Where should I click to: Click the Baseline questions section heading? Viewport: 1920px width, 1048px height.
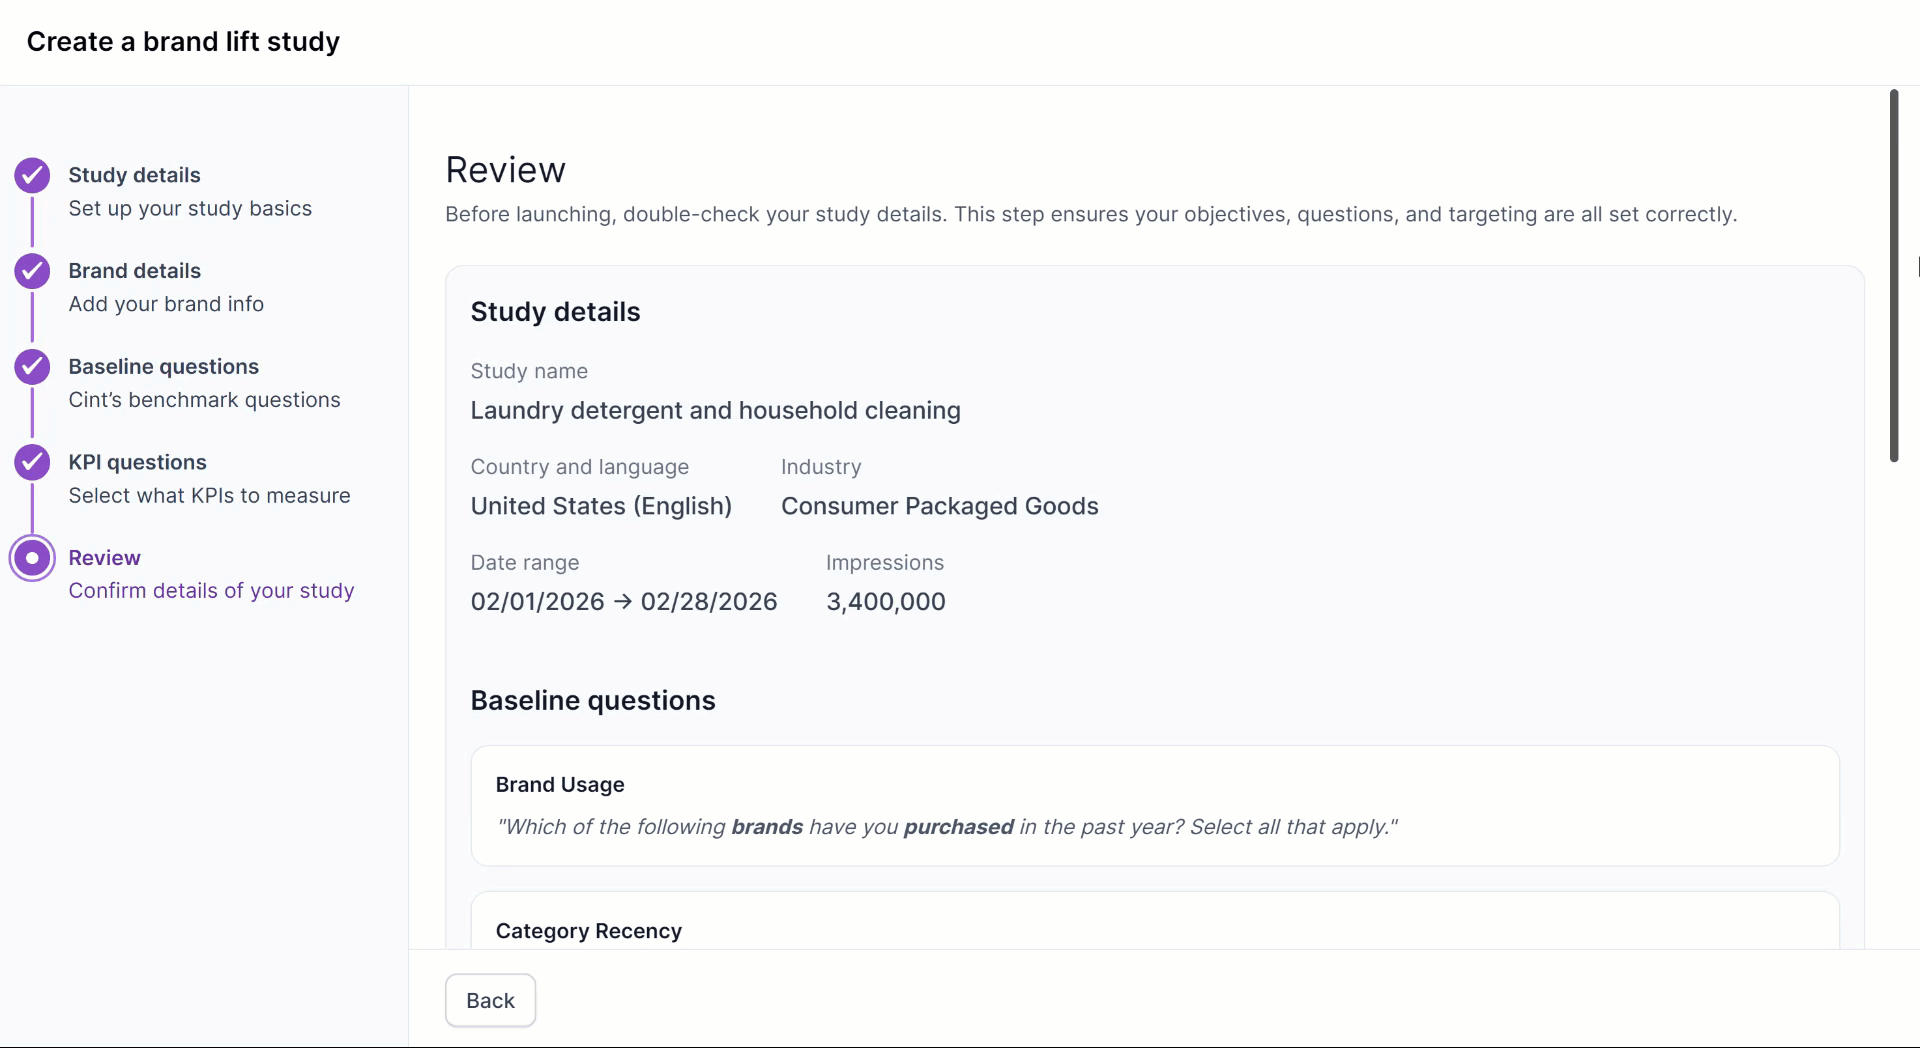coord(592,701)
